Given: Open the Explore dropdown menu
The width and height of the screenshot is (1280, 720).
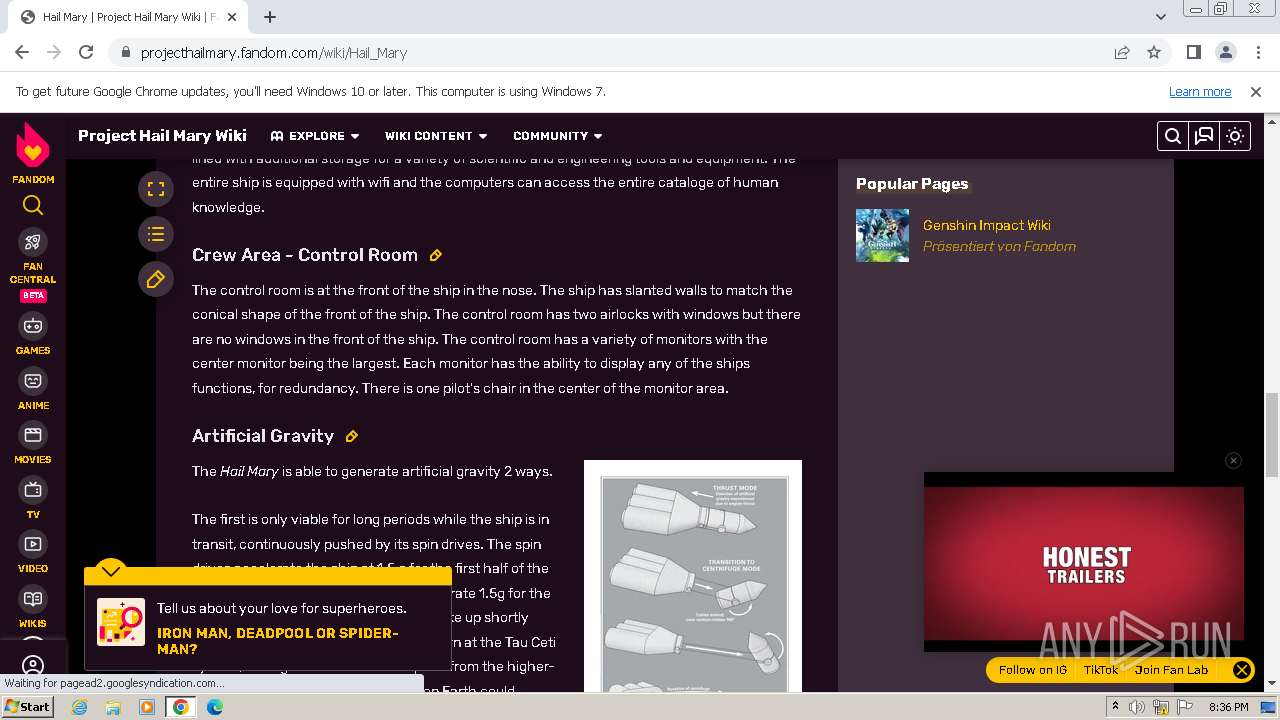Looking at the screenshot, I should pos(314,136).
